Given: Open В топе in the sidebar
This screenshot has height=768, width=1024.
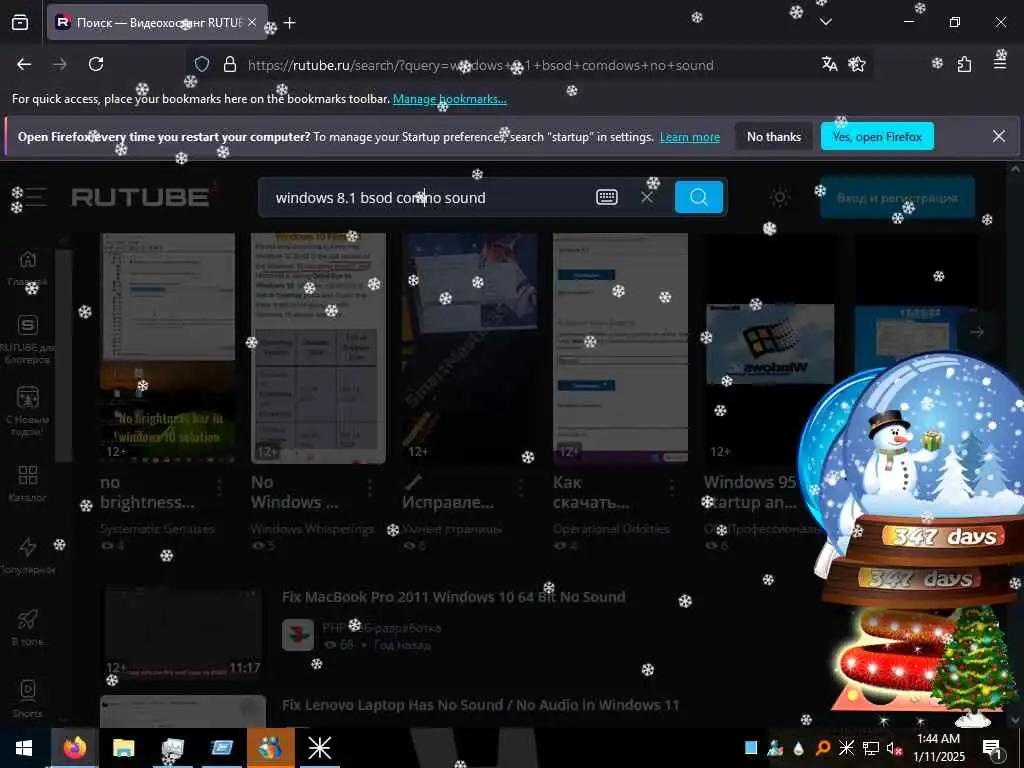Looking at the screenshot, I should tap(27, 628).
